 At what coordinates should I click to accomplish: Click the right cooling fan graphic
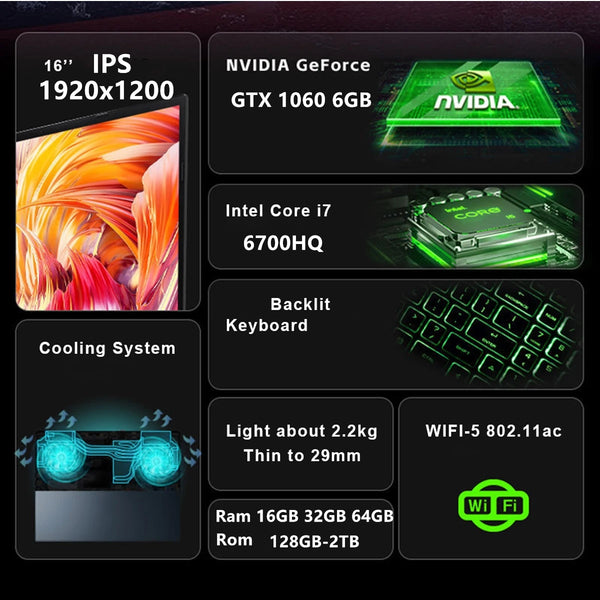156,461
